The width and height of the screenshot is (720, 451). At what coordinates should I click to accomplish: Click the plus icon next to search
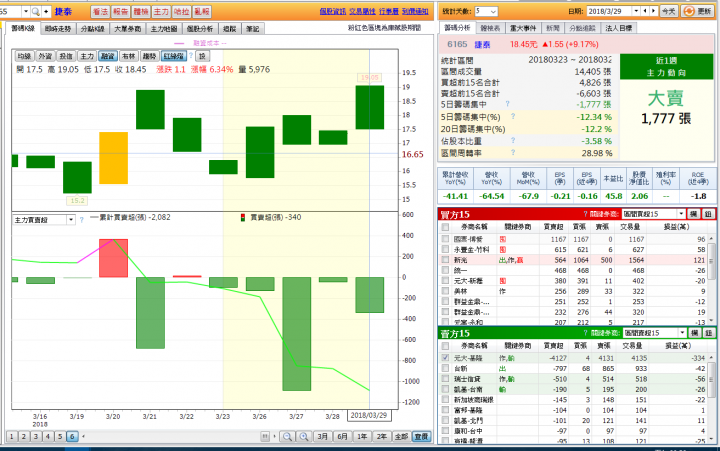(x=46, y=11)
